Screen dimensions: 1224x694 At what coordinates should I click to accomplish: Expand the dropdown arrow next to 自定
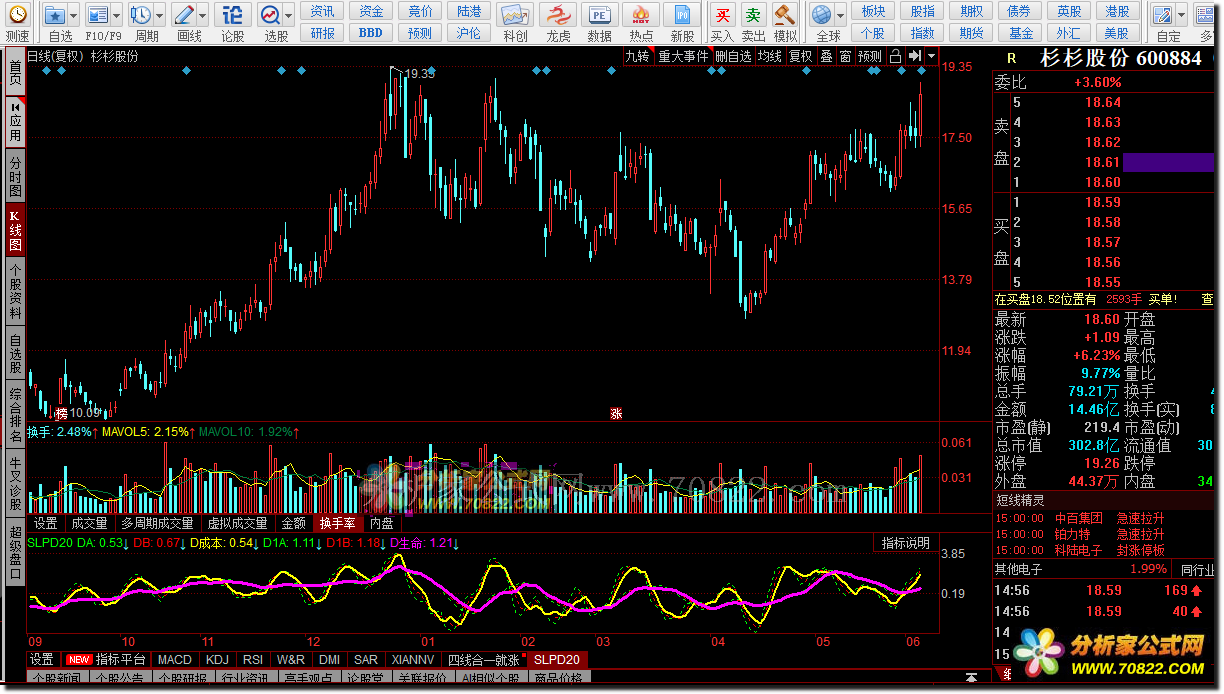click(1182, 16)
